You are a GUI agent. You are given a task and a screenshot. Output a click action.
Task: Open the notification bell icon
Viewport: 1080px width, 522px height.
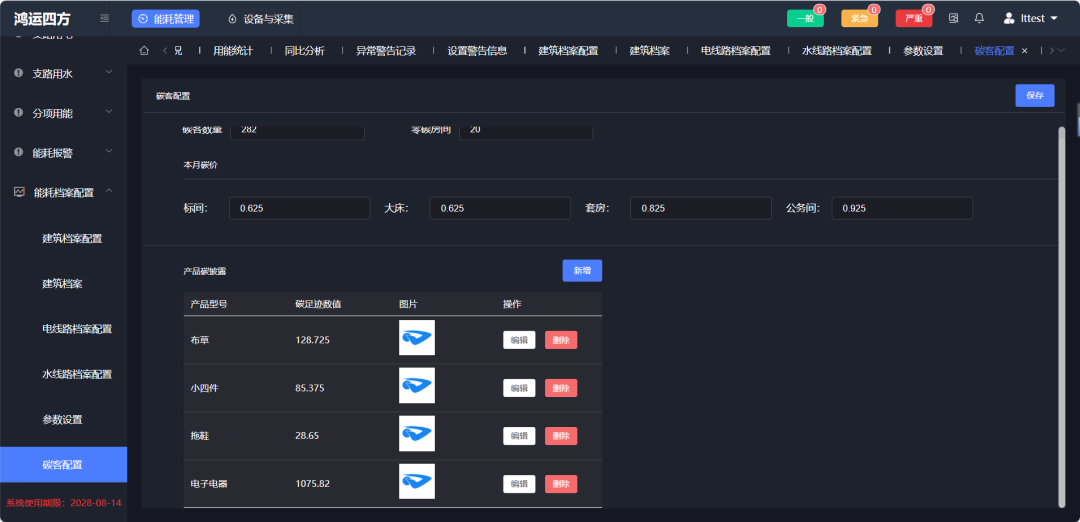tap(979, 18)
